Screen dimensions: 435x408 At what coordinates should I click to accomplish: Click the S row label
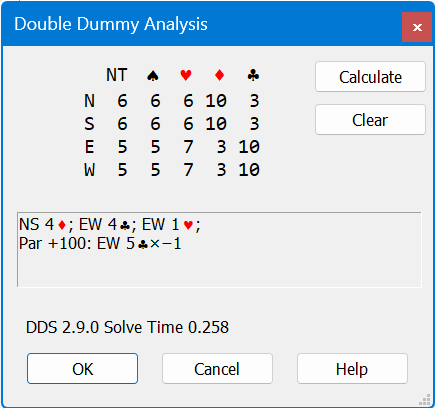coord(89,124)
